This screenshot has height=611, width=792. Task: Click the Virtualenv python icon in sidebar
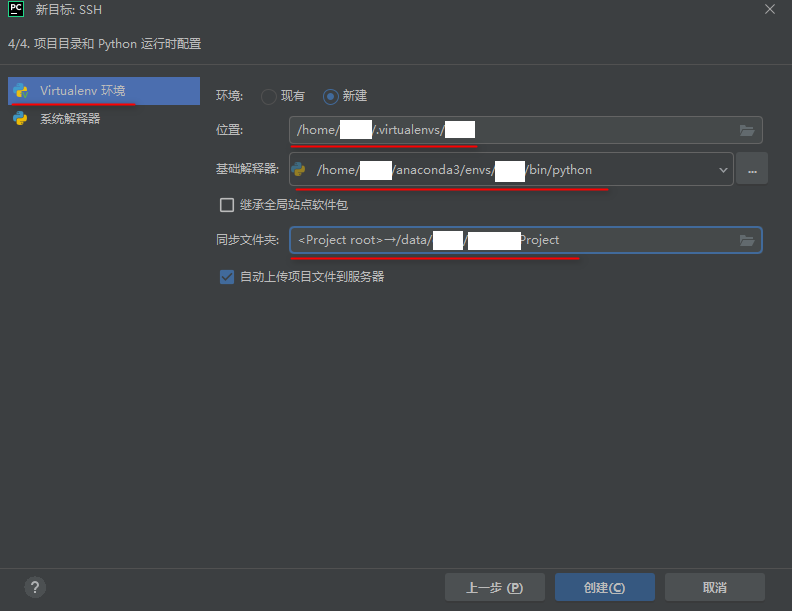[21, 91]
